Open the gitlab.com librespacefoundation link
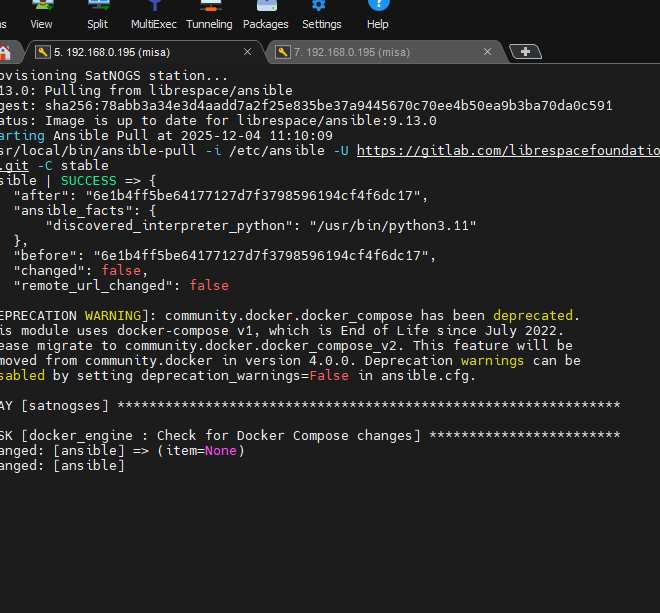Viewport: 660px width, 613px height. pyautogui.click(x=507, y=151)
